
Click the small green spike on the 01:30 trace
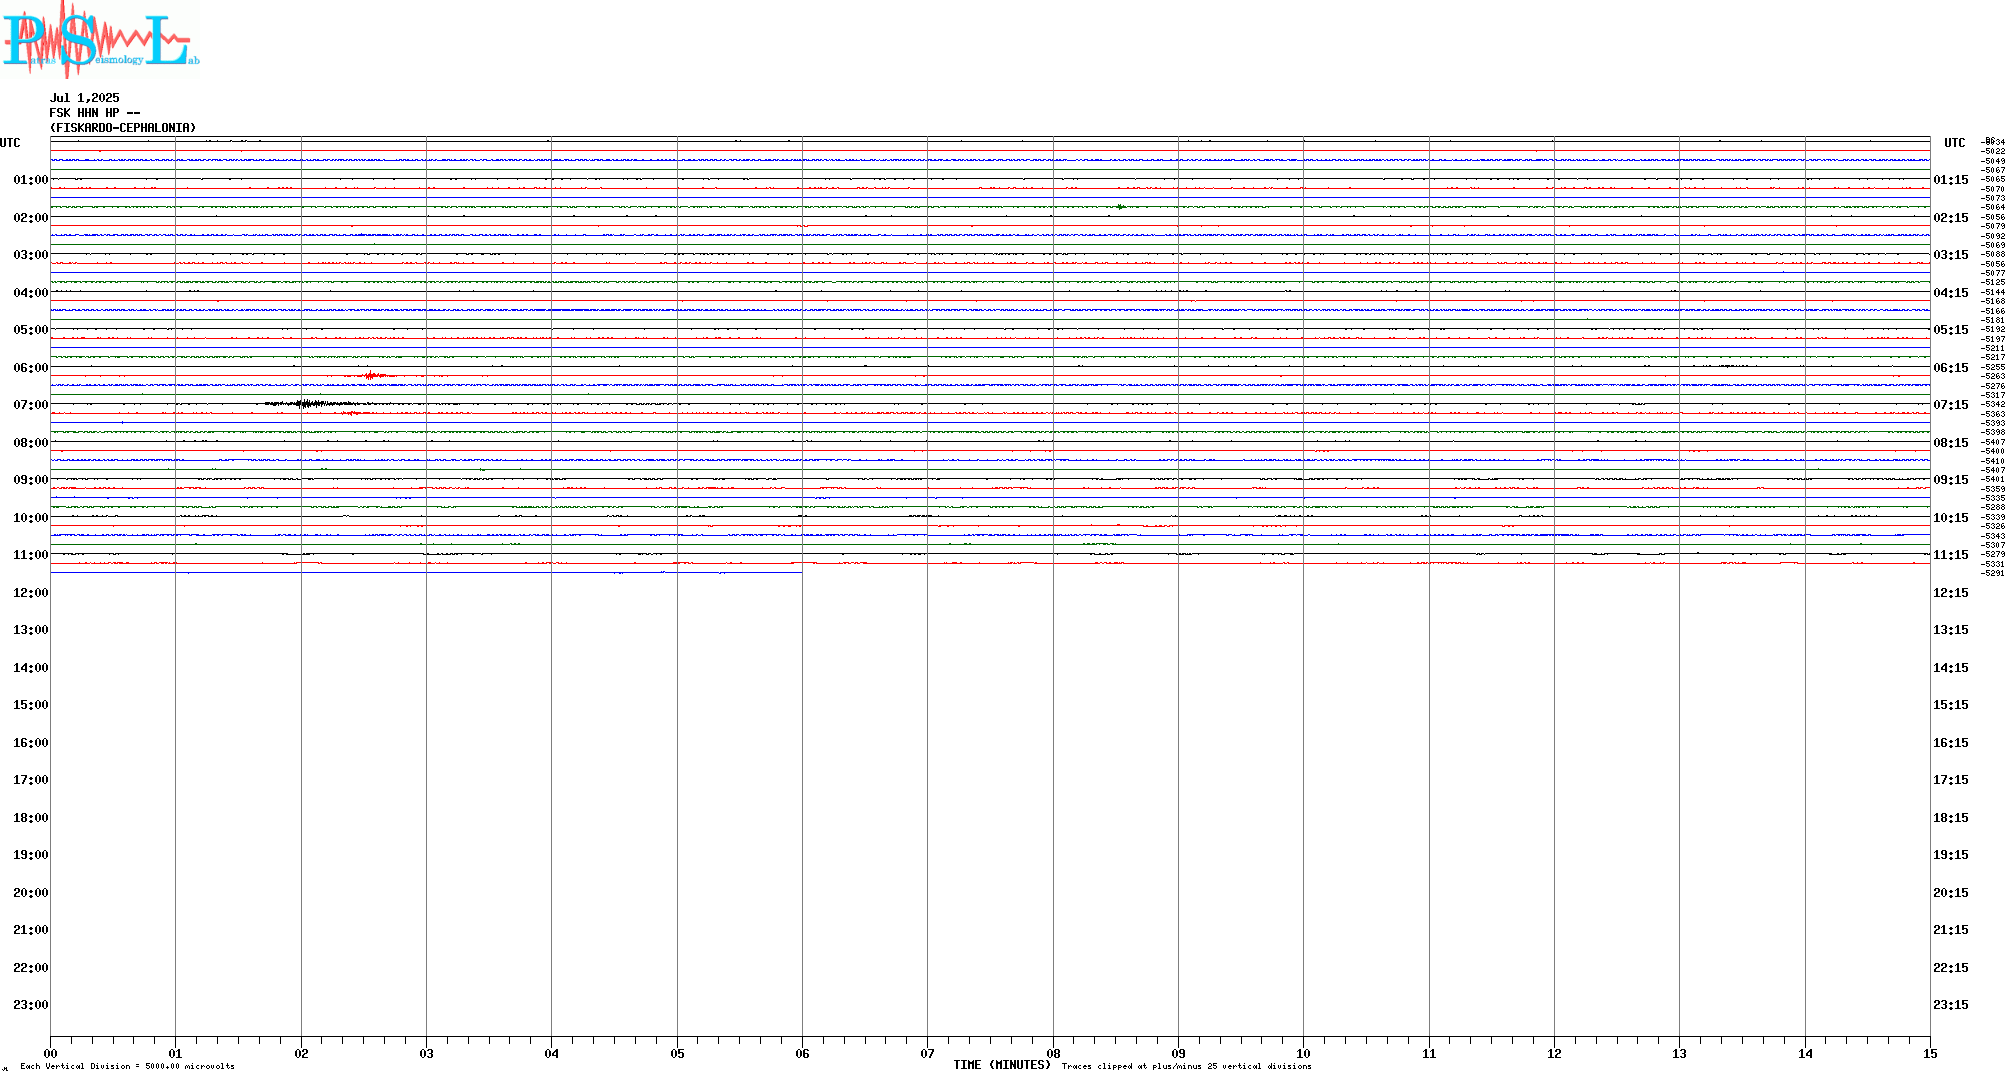point(1120,207)
